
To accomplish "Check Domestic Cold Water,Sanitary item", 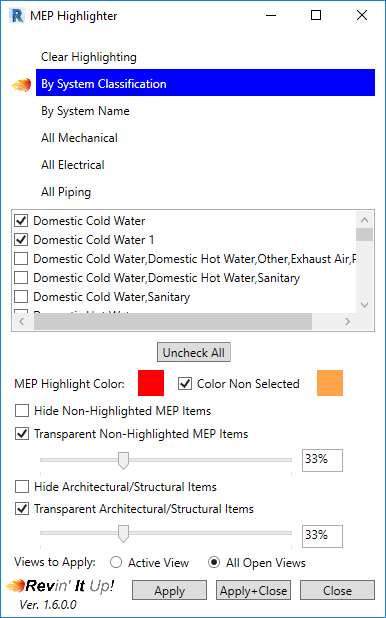I will coord(21,297).
